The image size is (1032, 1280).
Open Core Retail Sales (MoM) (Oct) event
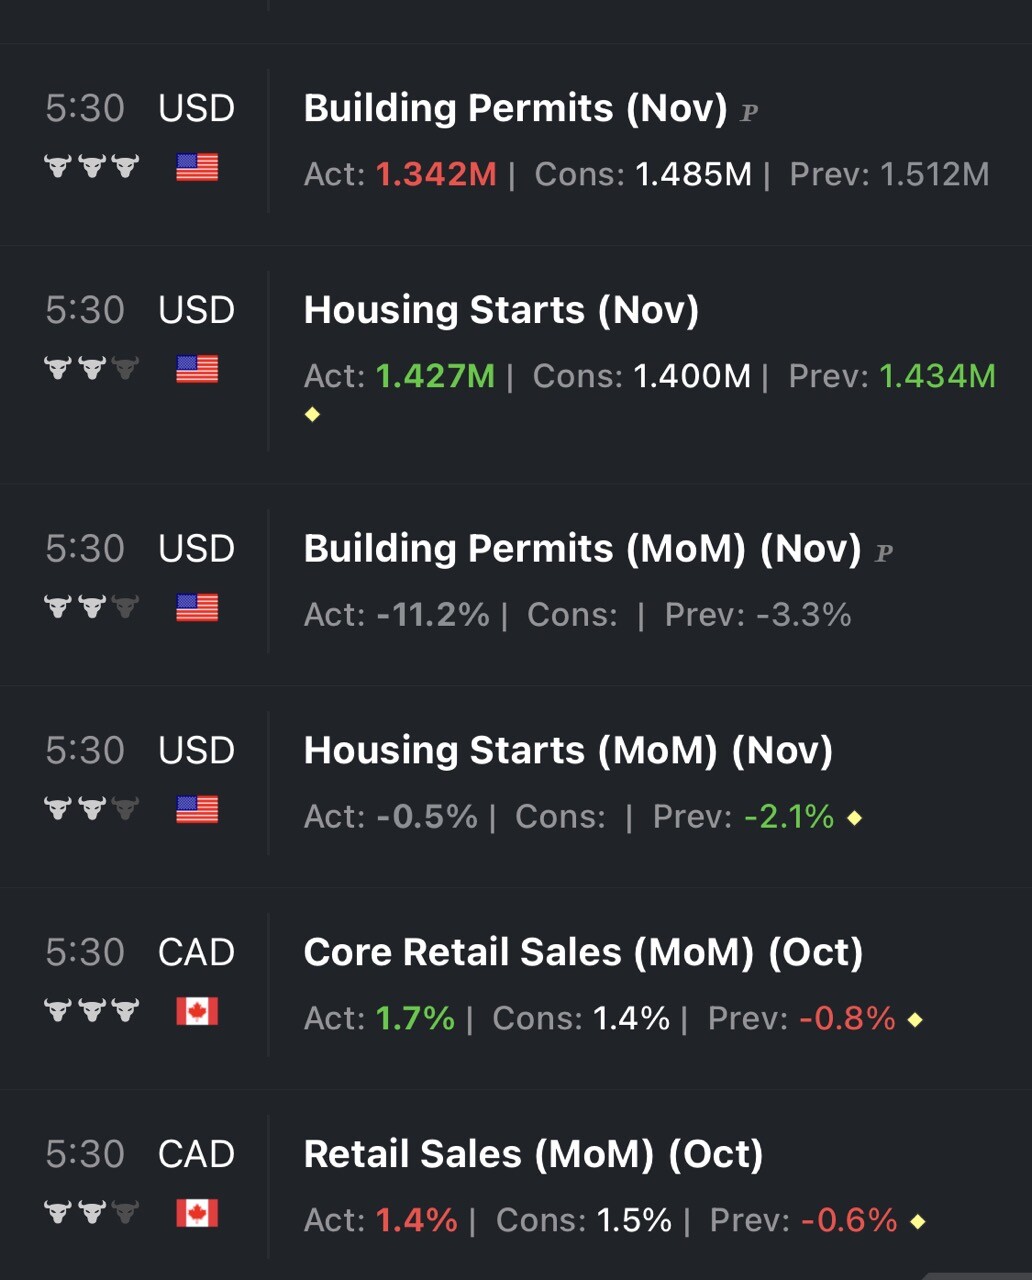pyautogui.click(x=583, y=953)
